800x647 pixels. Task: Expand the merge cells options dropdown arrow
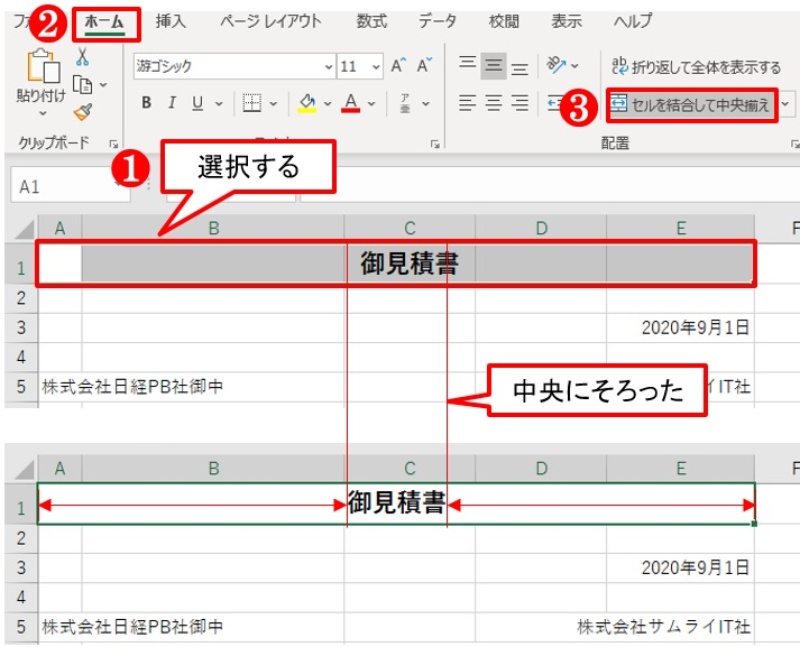[786, 104]
